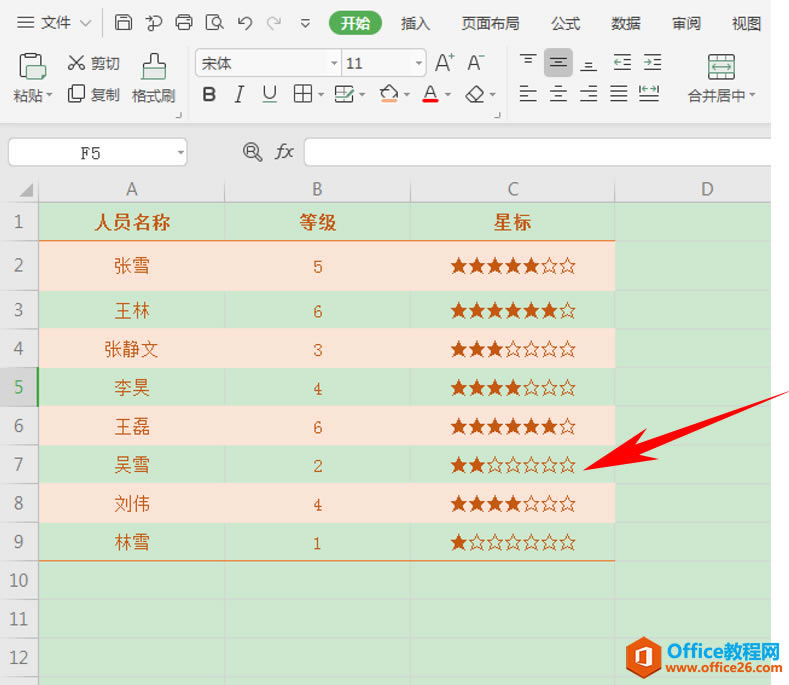Expand the font color dropdown arrow
The width and height of the screenshot is (789, 685).
pos(448,94)
